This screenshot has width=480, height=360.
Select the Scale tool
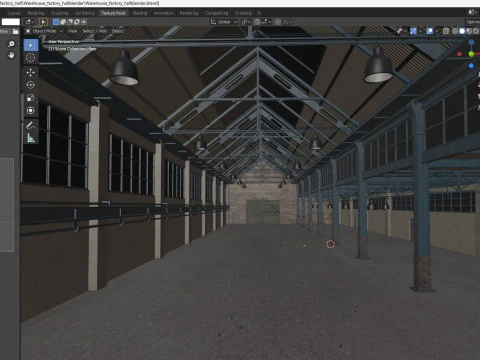(30, 98)
